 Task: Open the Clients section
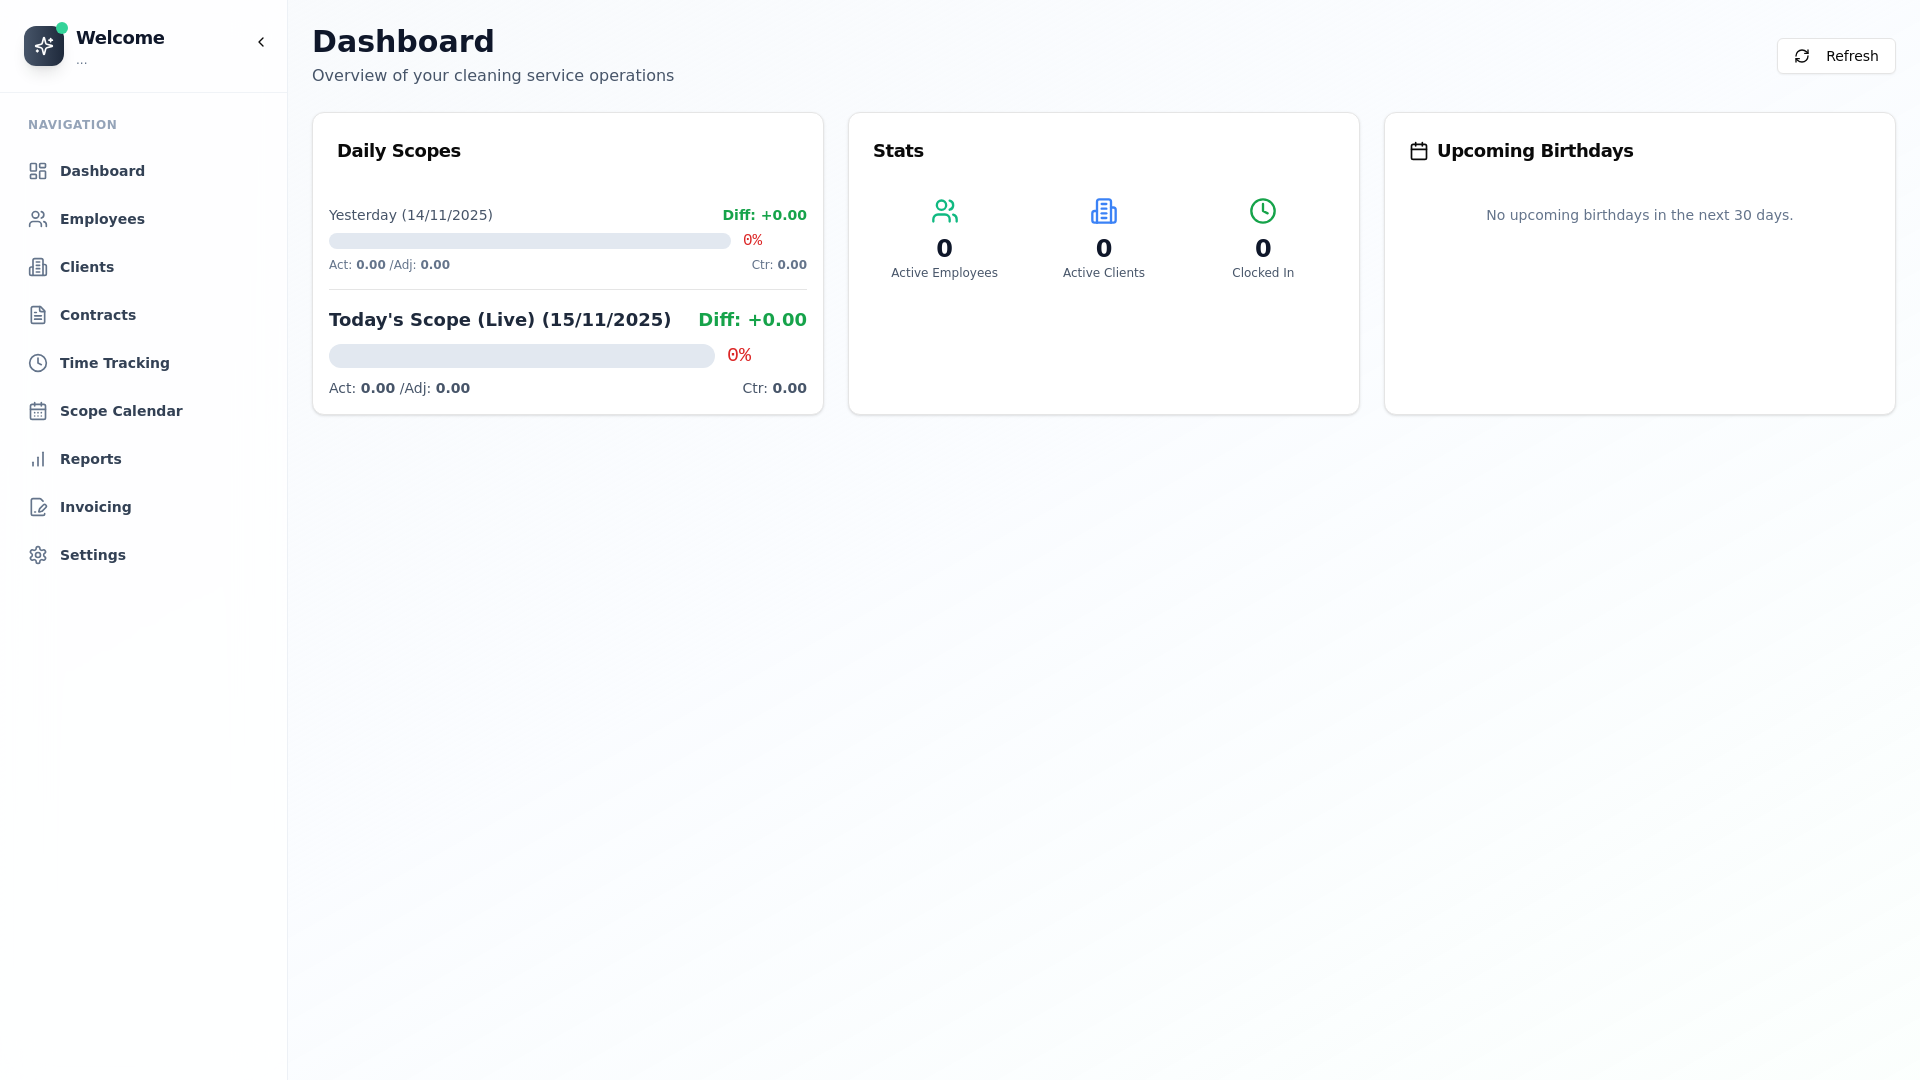pyautogui.click(x=143, y=267)
